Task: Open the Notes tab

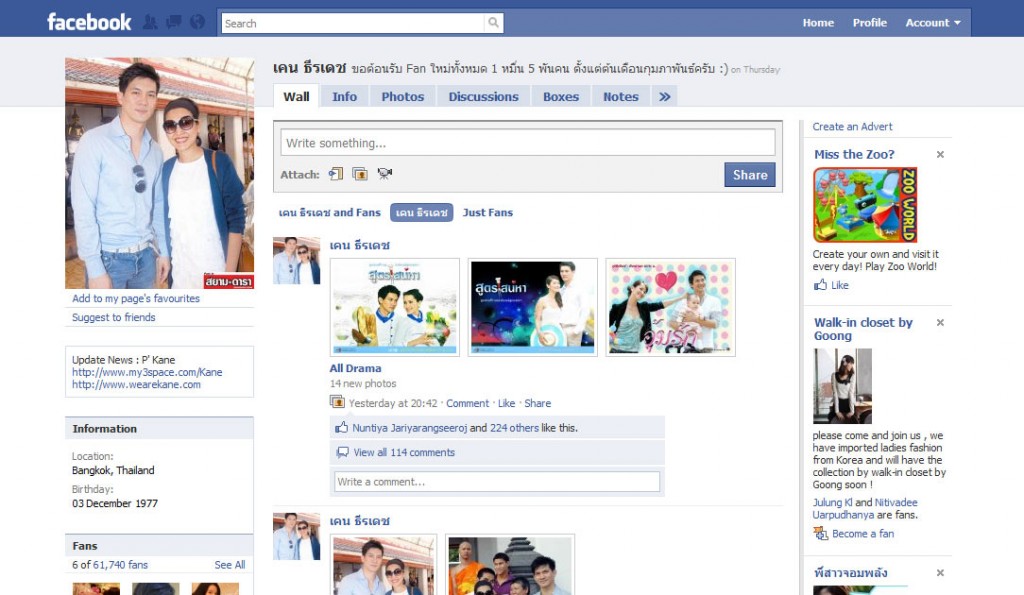Action: (620, 97)
